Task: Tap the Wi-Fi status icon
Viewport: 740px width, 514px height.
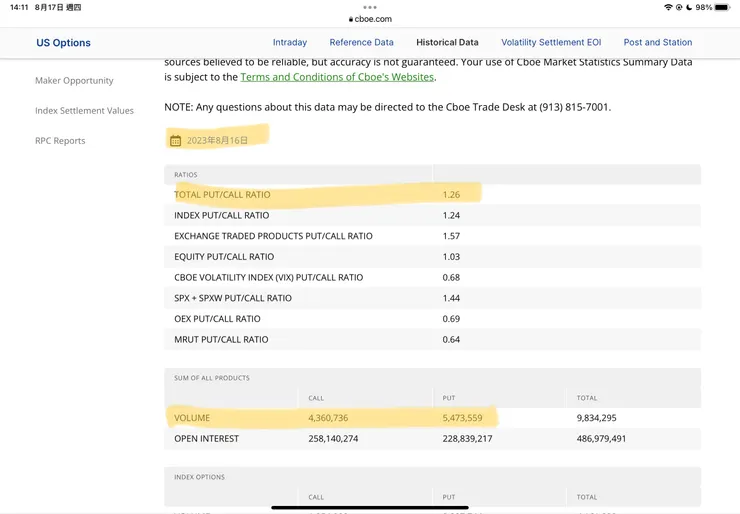Action: click(668, 7)
